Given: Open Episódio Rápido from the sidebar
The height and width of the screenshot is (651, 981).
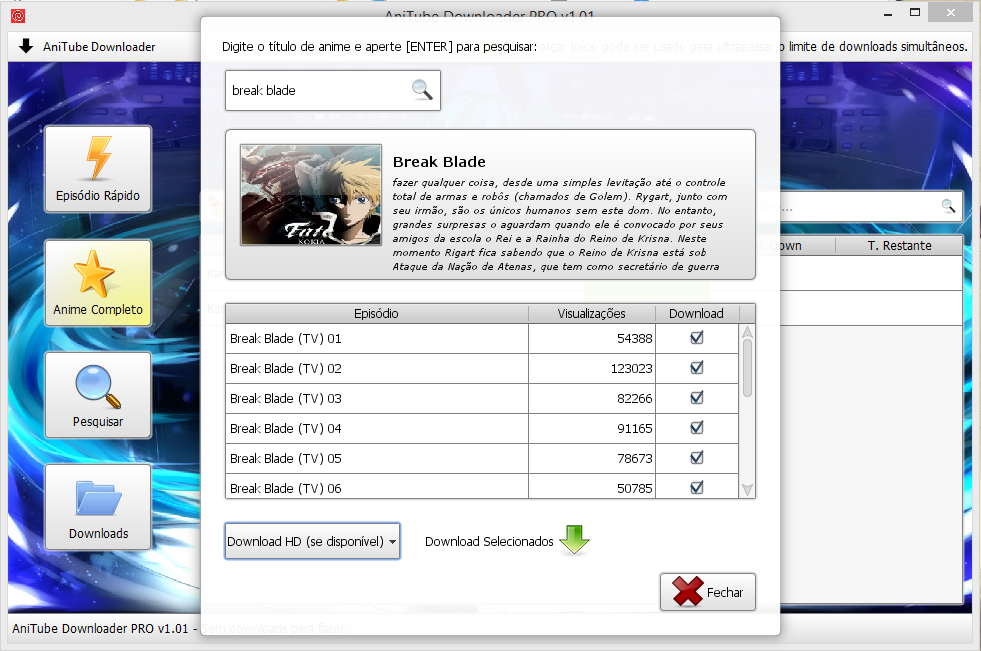Looking at the screenshot, I should pos(98,169).
